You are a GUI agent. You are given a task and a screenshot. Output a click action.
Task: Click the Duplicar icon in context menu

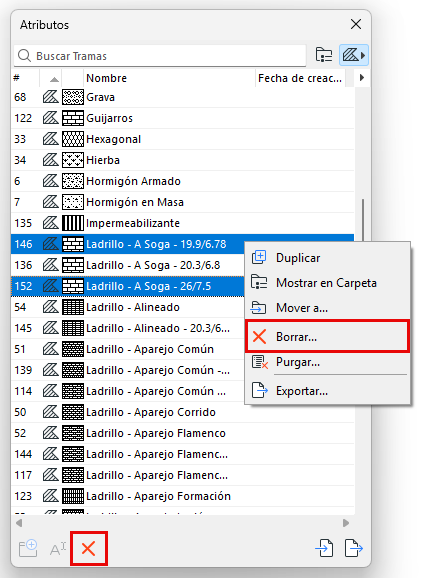pyautogui.click(x=259, y=257)
